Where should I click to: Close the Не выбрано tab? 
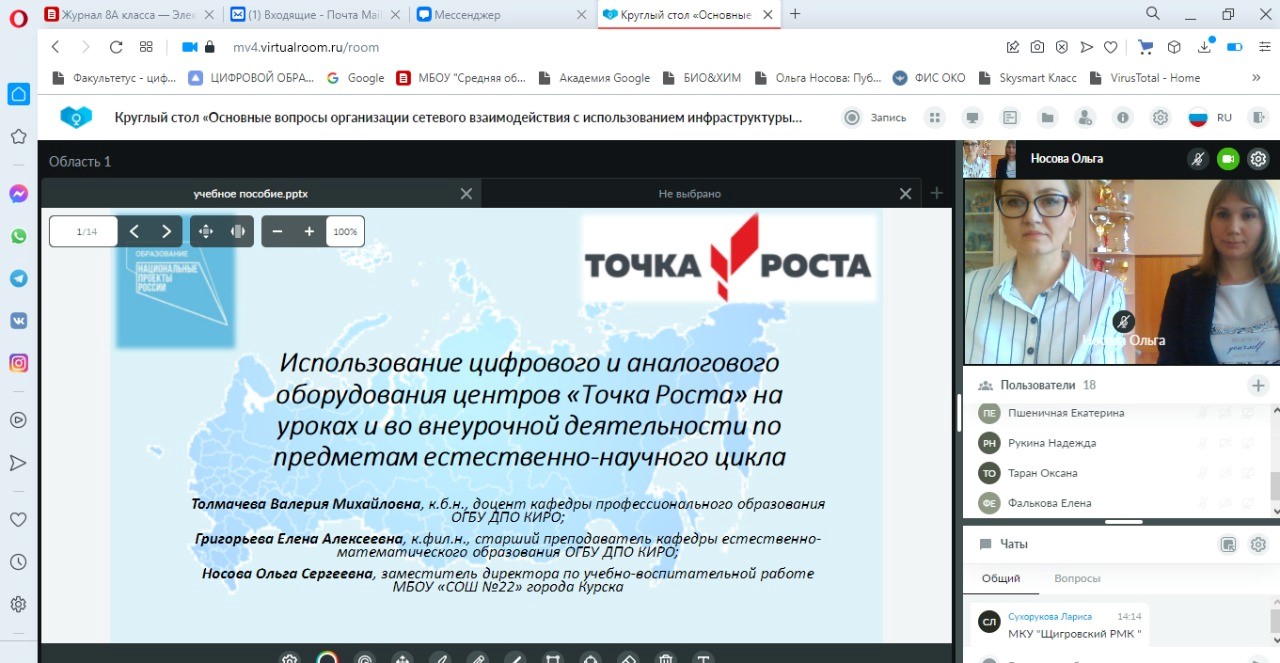coord(905,194)
